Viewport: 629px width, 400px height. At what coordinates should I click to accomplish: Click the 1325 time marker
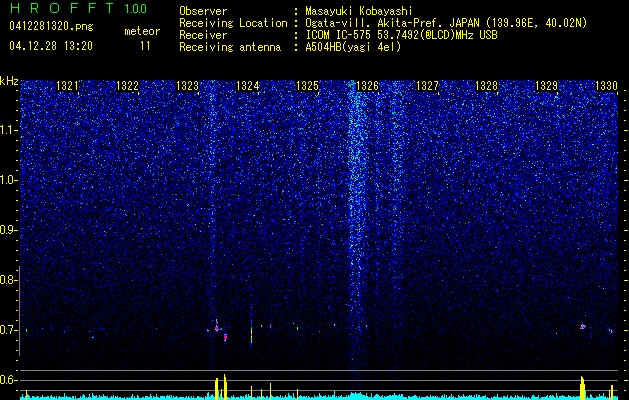pos(307,85)
